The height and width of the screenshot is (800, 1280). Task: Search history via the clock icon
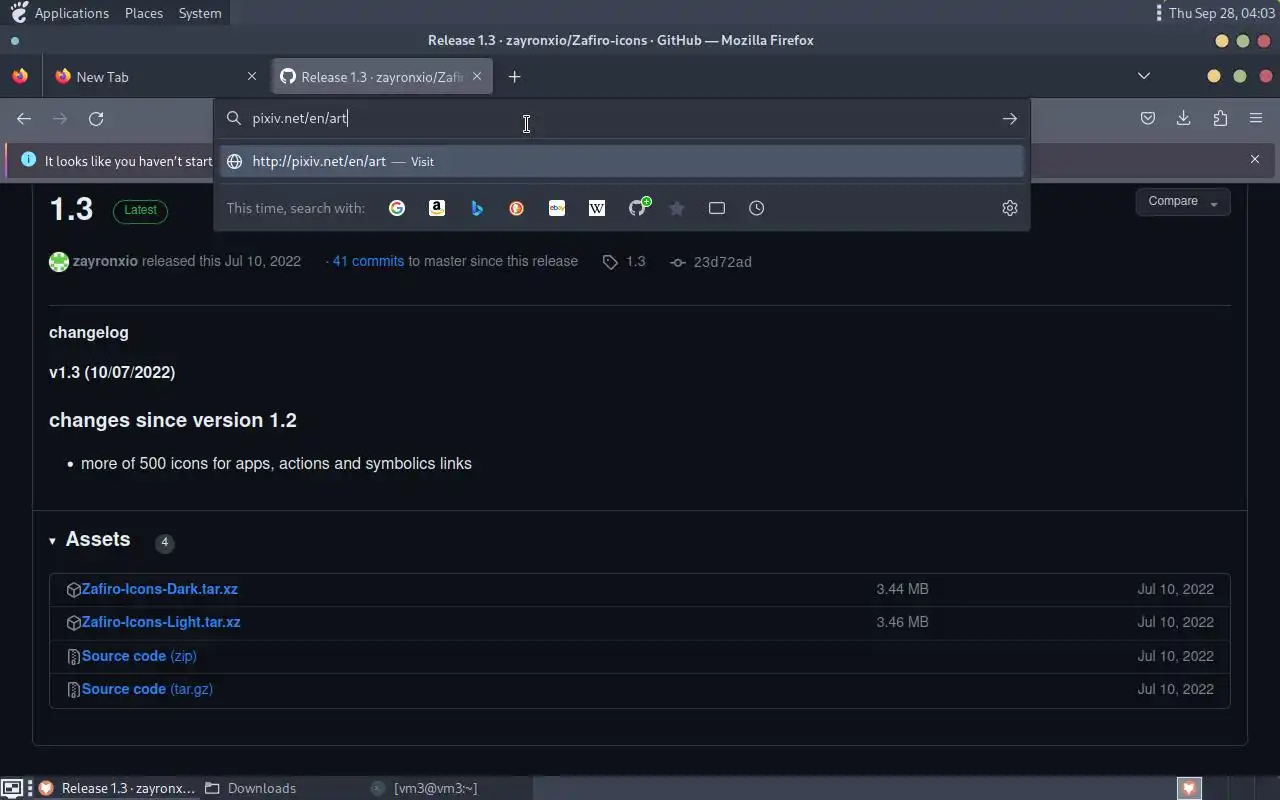coord(757,208)
